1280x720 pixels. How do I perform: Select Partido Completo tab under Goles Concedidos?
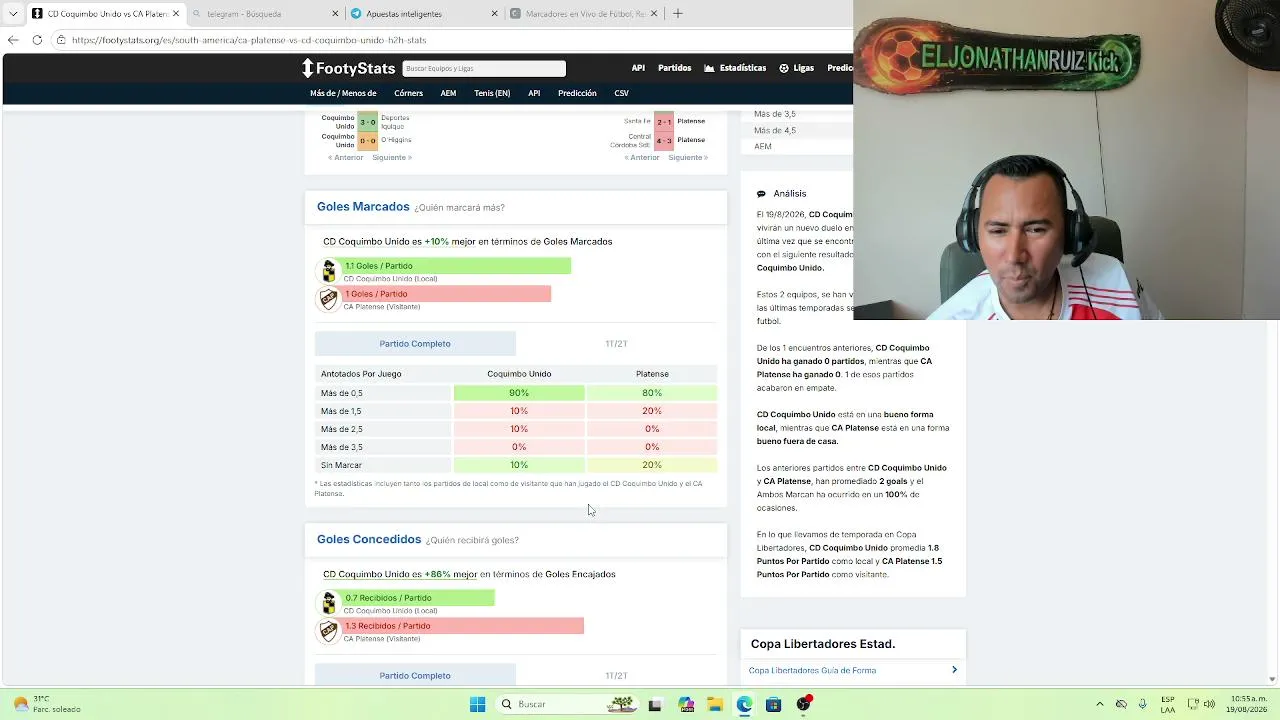(415, 676)
